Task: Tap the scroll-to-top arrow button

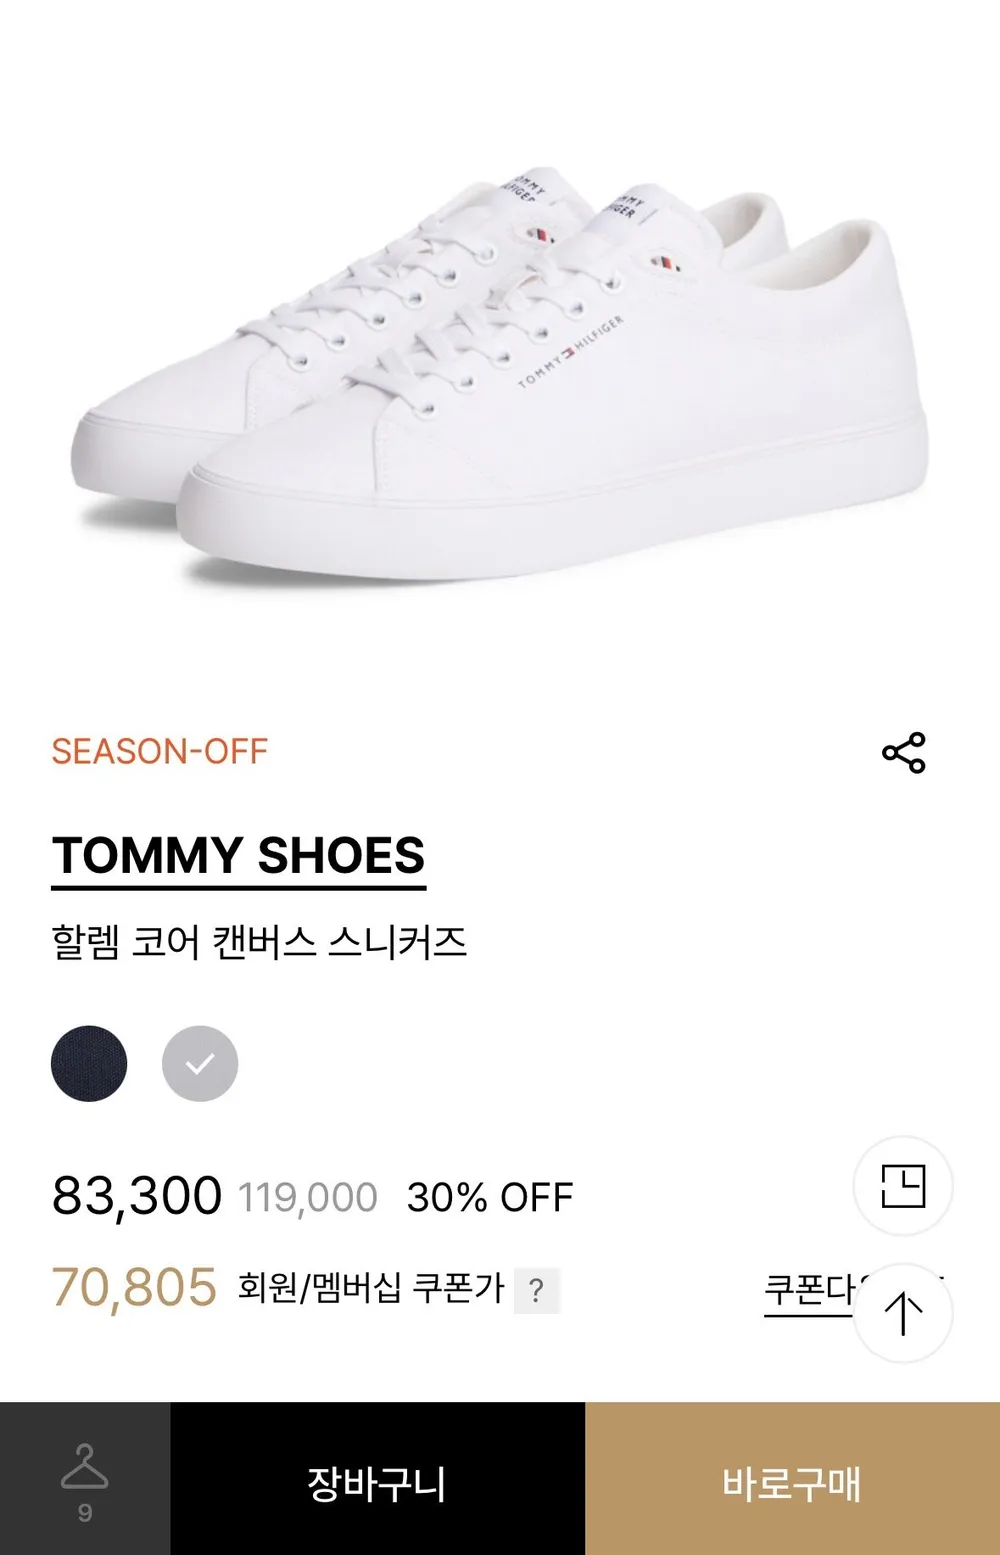Action: click(903, 1313)
